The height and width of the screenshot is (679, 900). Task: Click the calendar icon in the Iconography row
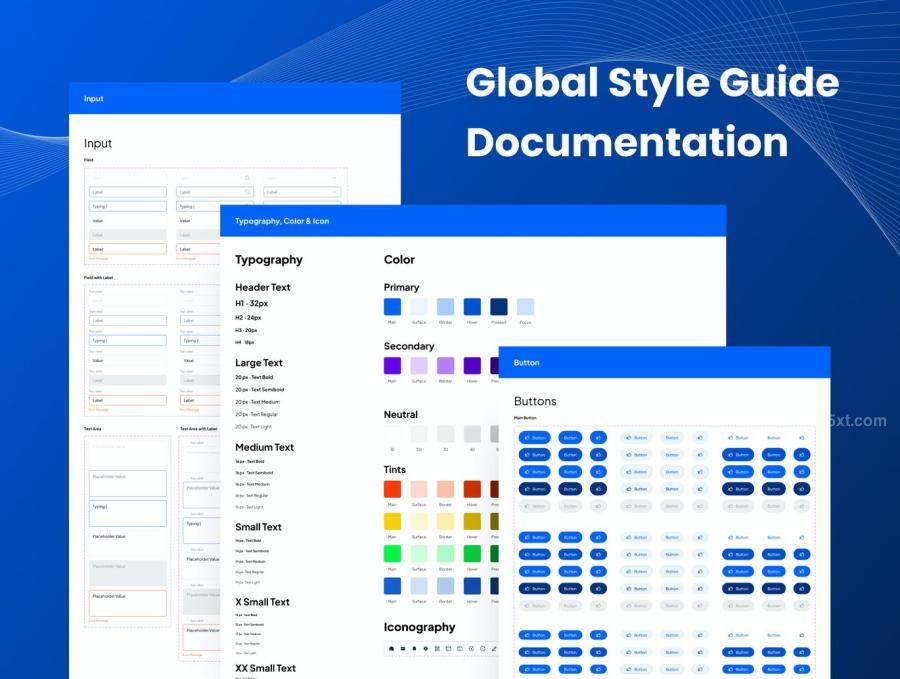(448, 649)
